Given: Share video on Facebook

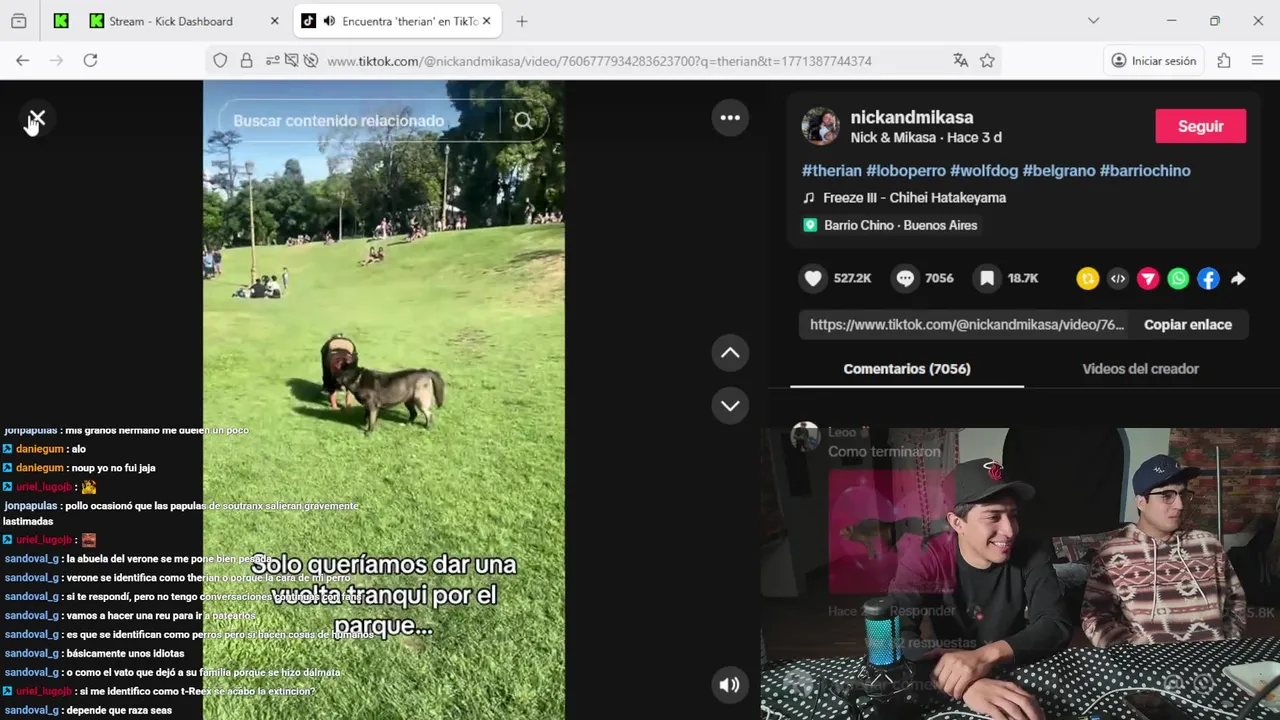Looking at the screenshot, I should (x=1208, y=279).
